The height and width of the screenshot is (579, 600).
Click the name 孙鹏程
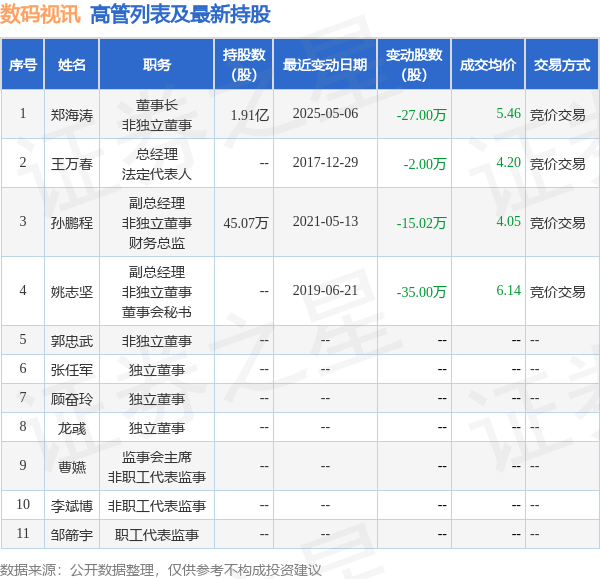click(x=72, y=223)
